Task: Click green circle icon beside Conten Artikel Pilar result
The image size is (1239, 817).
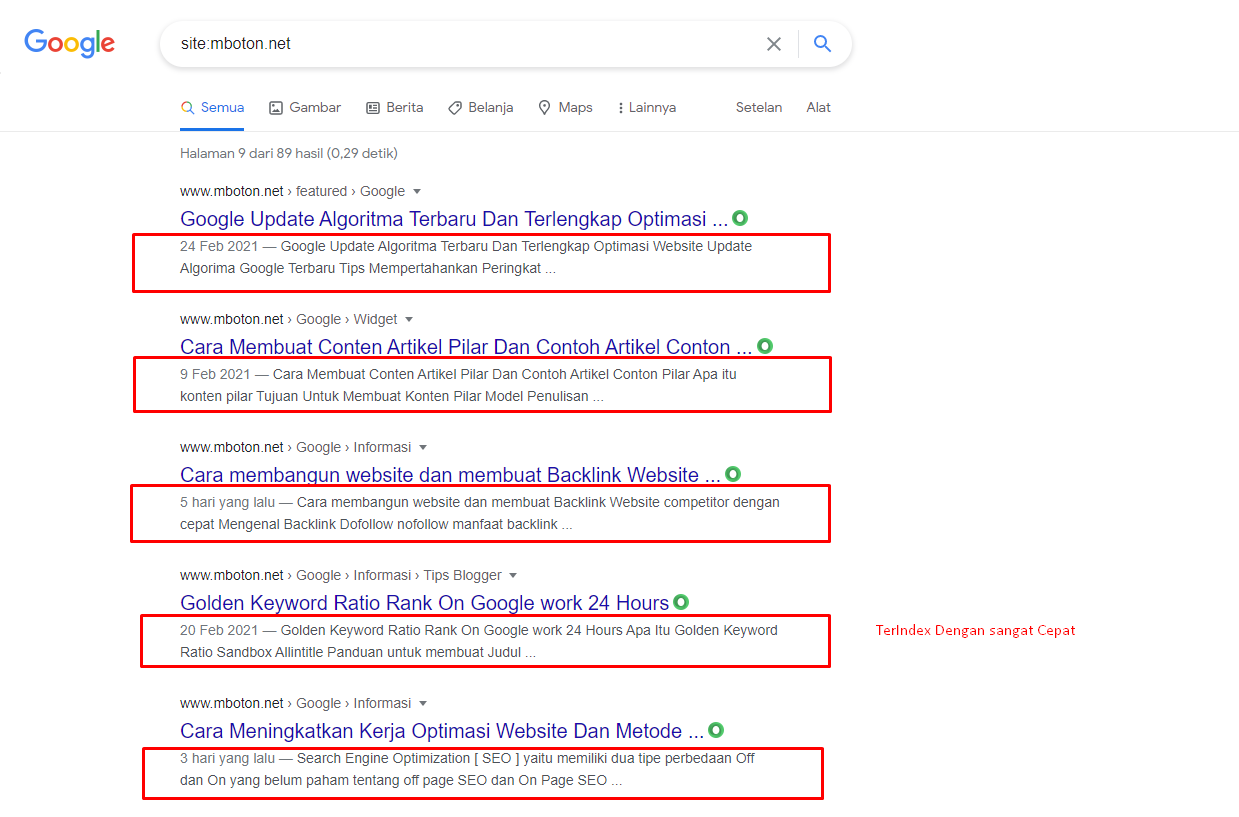Action: click(x=765, y=346)
